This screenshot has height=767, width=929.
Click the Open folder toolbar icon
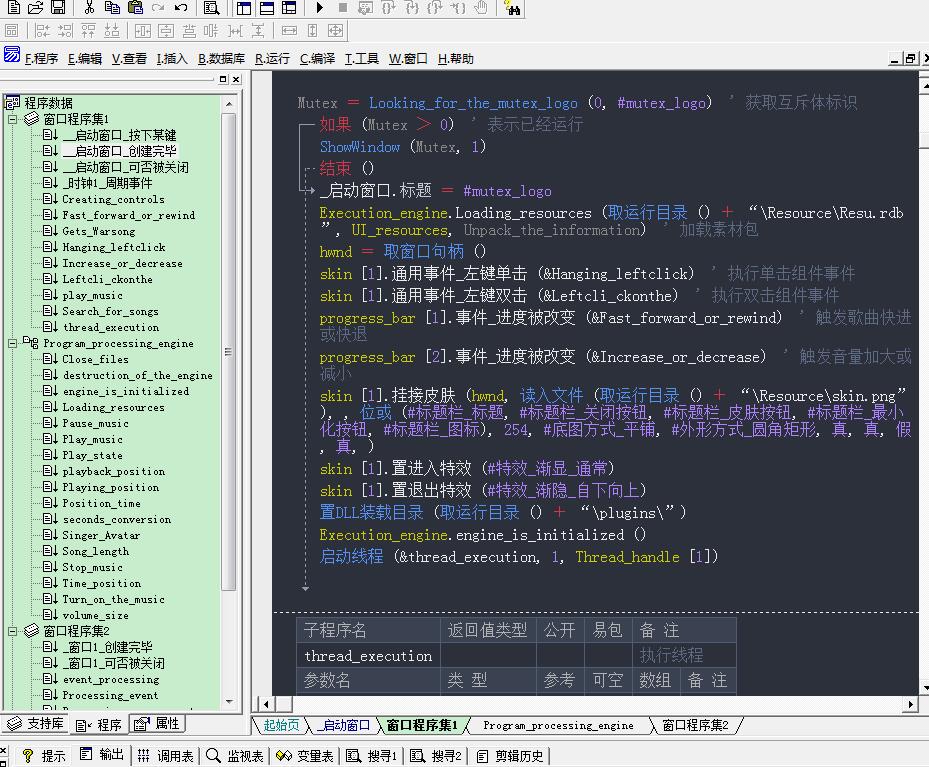point(35,8)
